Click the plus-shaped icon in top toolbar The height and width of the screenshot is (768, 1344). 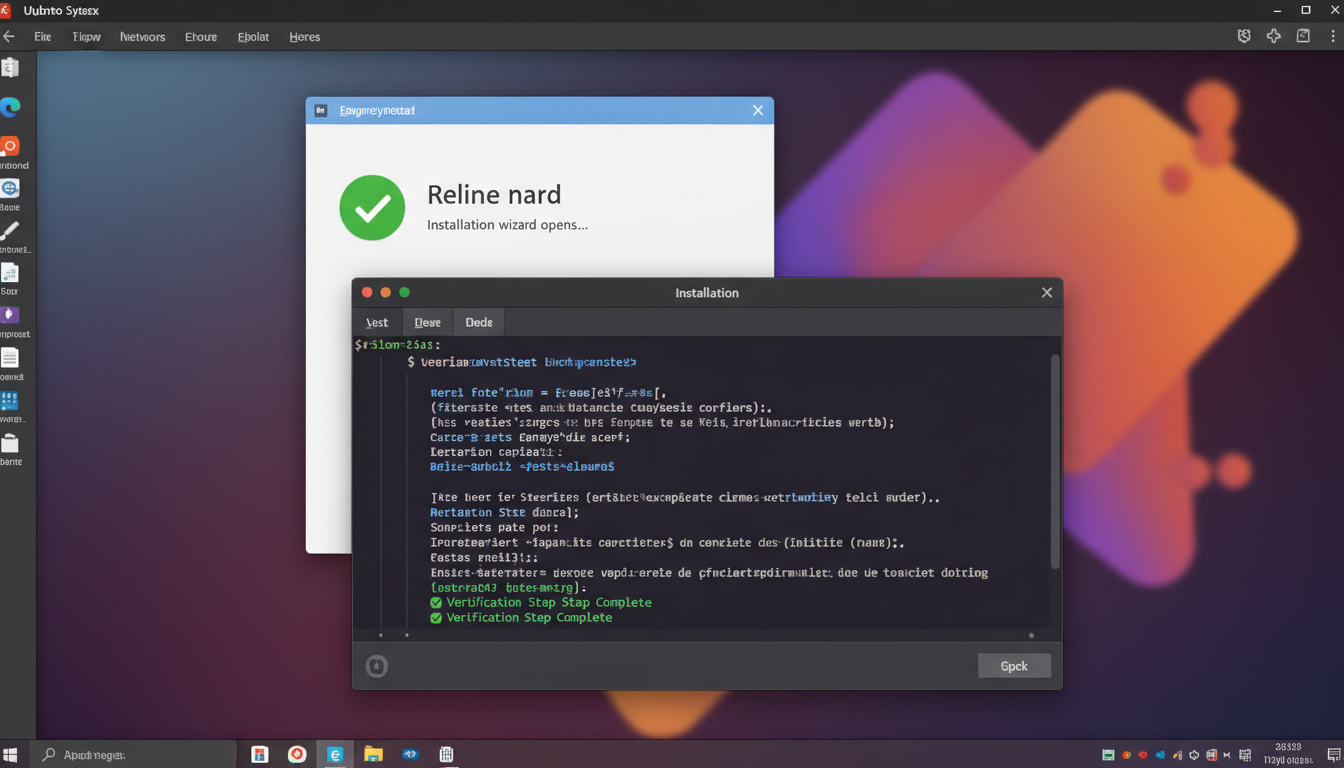1273,36
